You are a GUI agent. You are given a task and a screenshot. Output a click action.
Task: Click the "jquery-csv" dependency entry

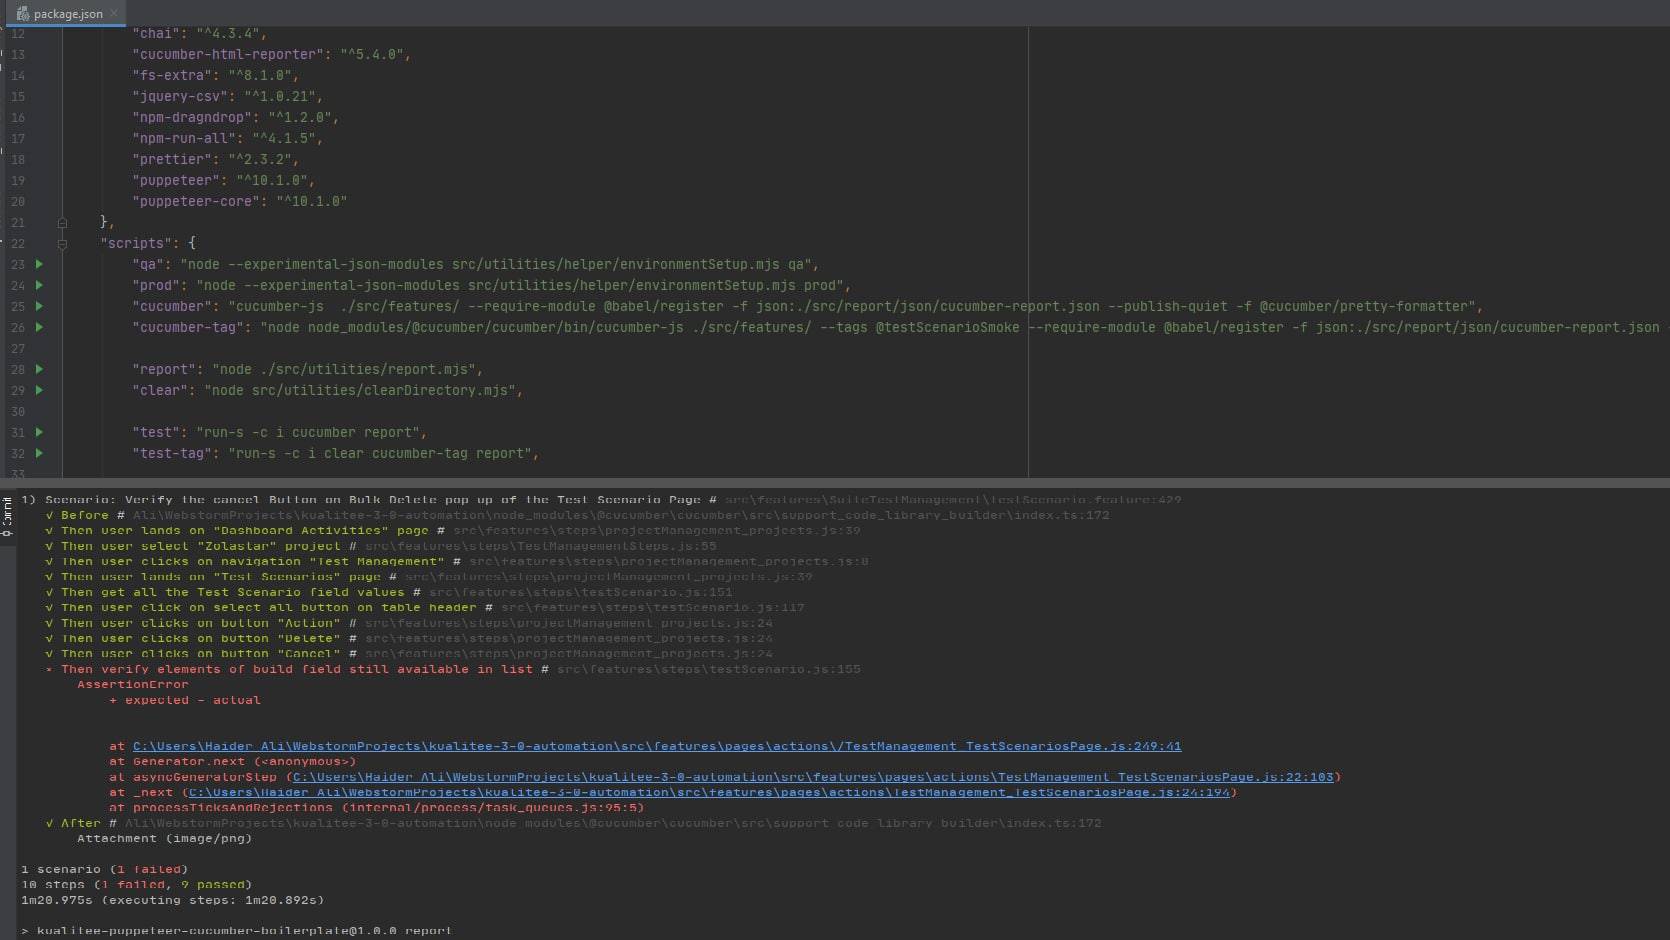coord(227,96)
